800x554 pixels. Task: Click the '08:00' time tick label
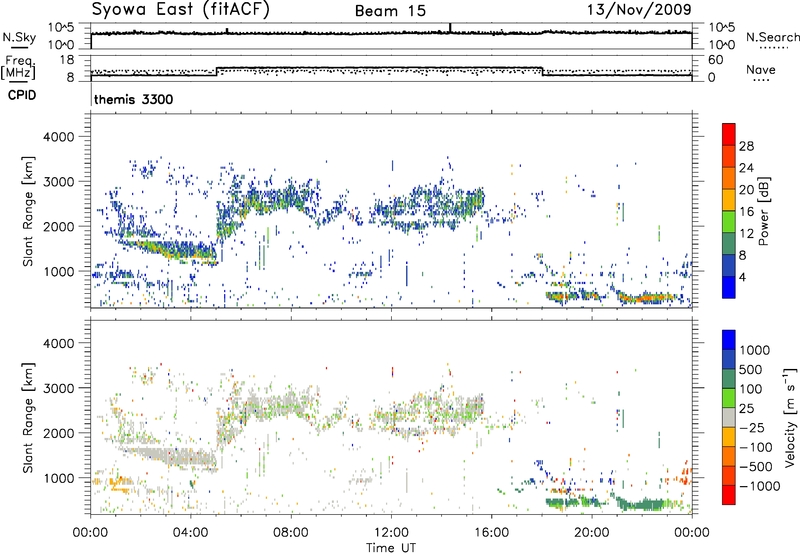pyautogui.click(x=291, y=533)
